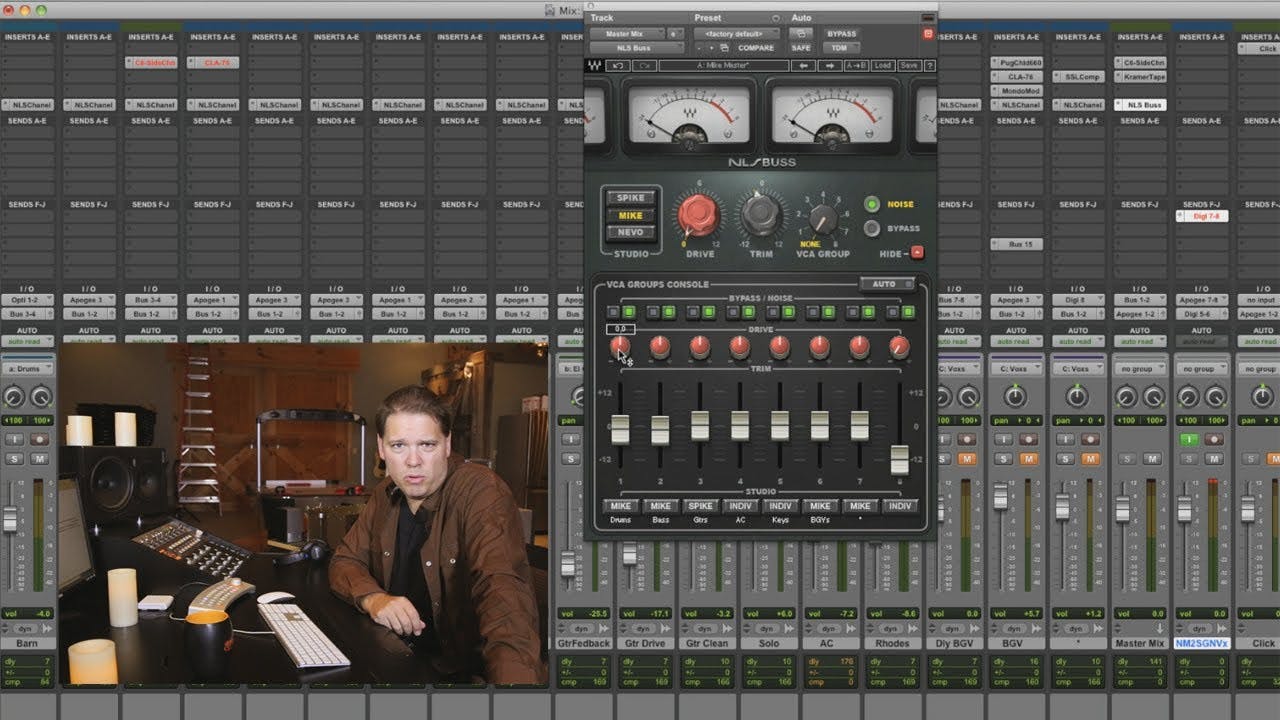
Task: Go to previous preset with left arrow
Action: click(x=803, y=66)
